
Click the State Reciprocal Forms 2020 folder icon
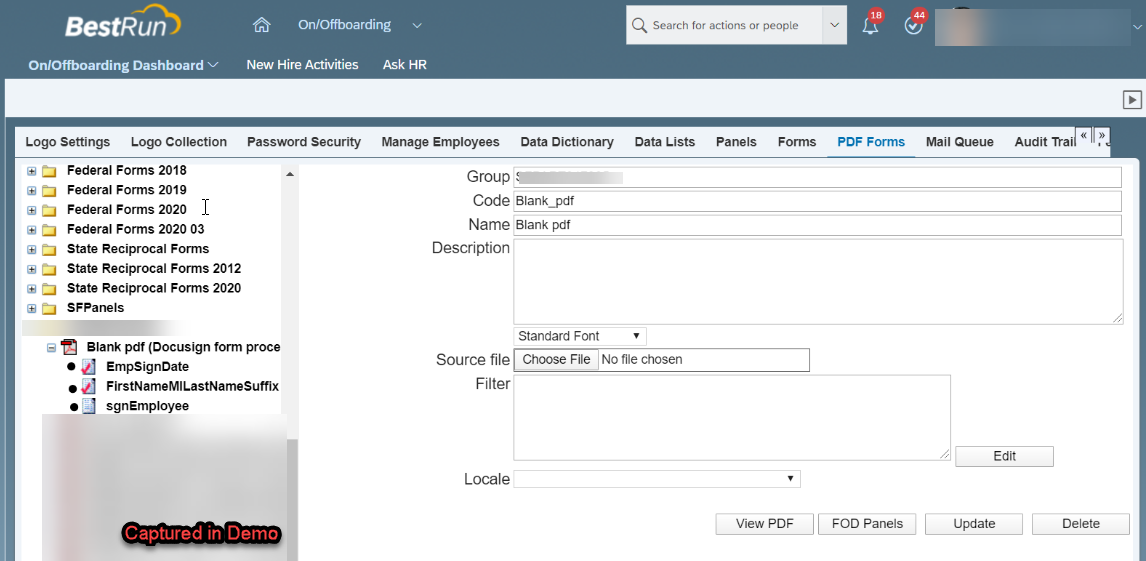pos(50,289)
